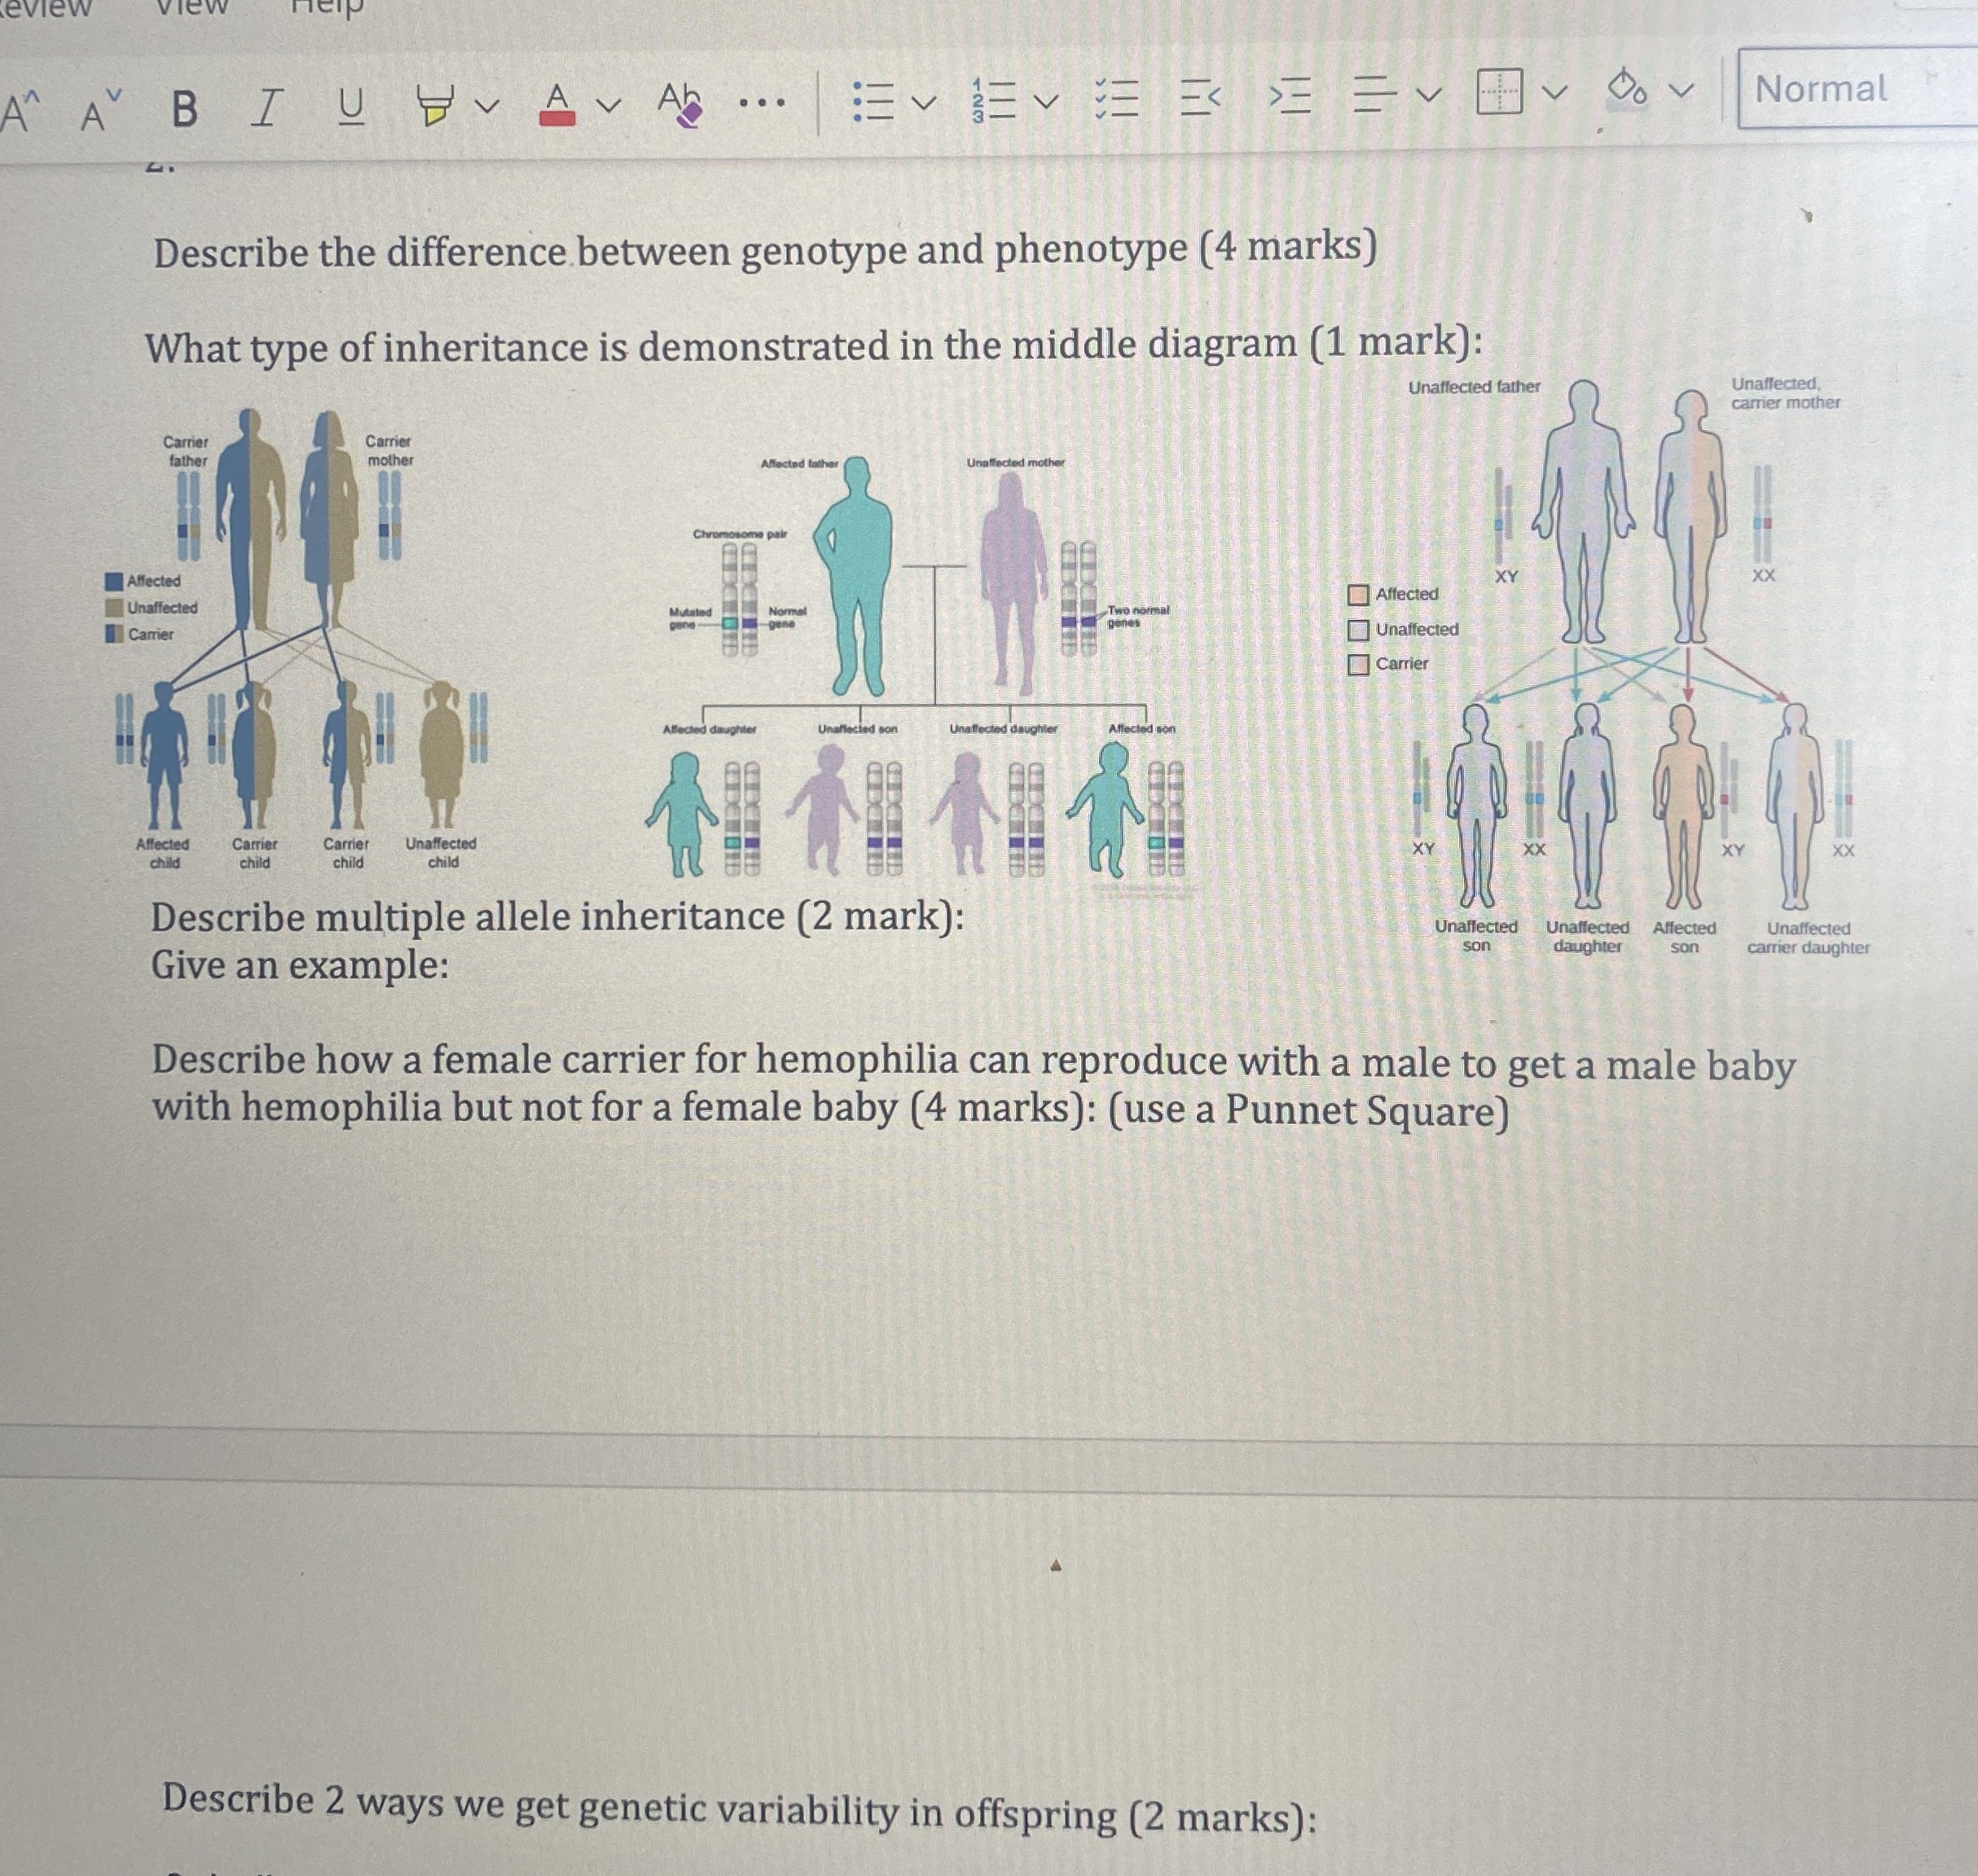Click the 'Describe multiple allele inheritance' line
This screenshot has height=1876, width=1978.
pos(557,917)
